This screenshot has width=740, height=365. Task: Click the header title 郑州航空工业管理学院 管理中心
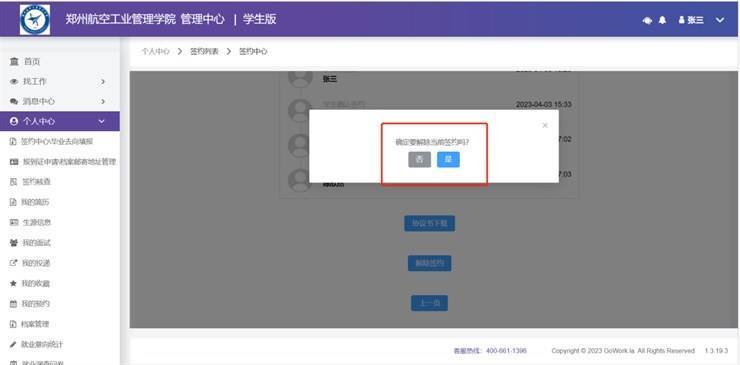coord(145,19)
